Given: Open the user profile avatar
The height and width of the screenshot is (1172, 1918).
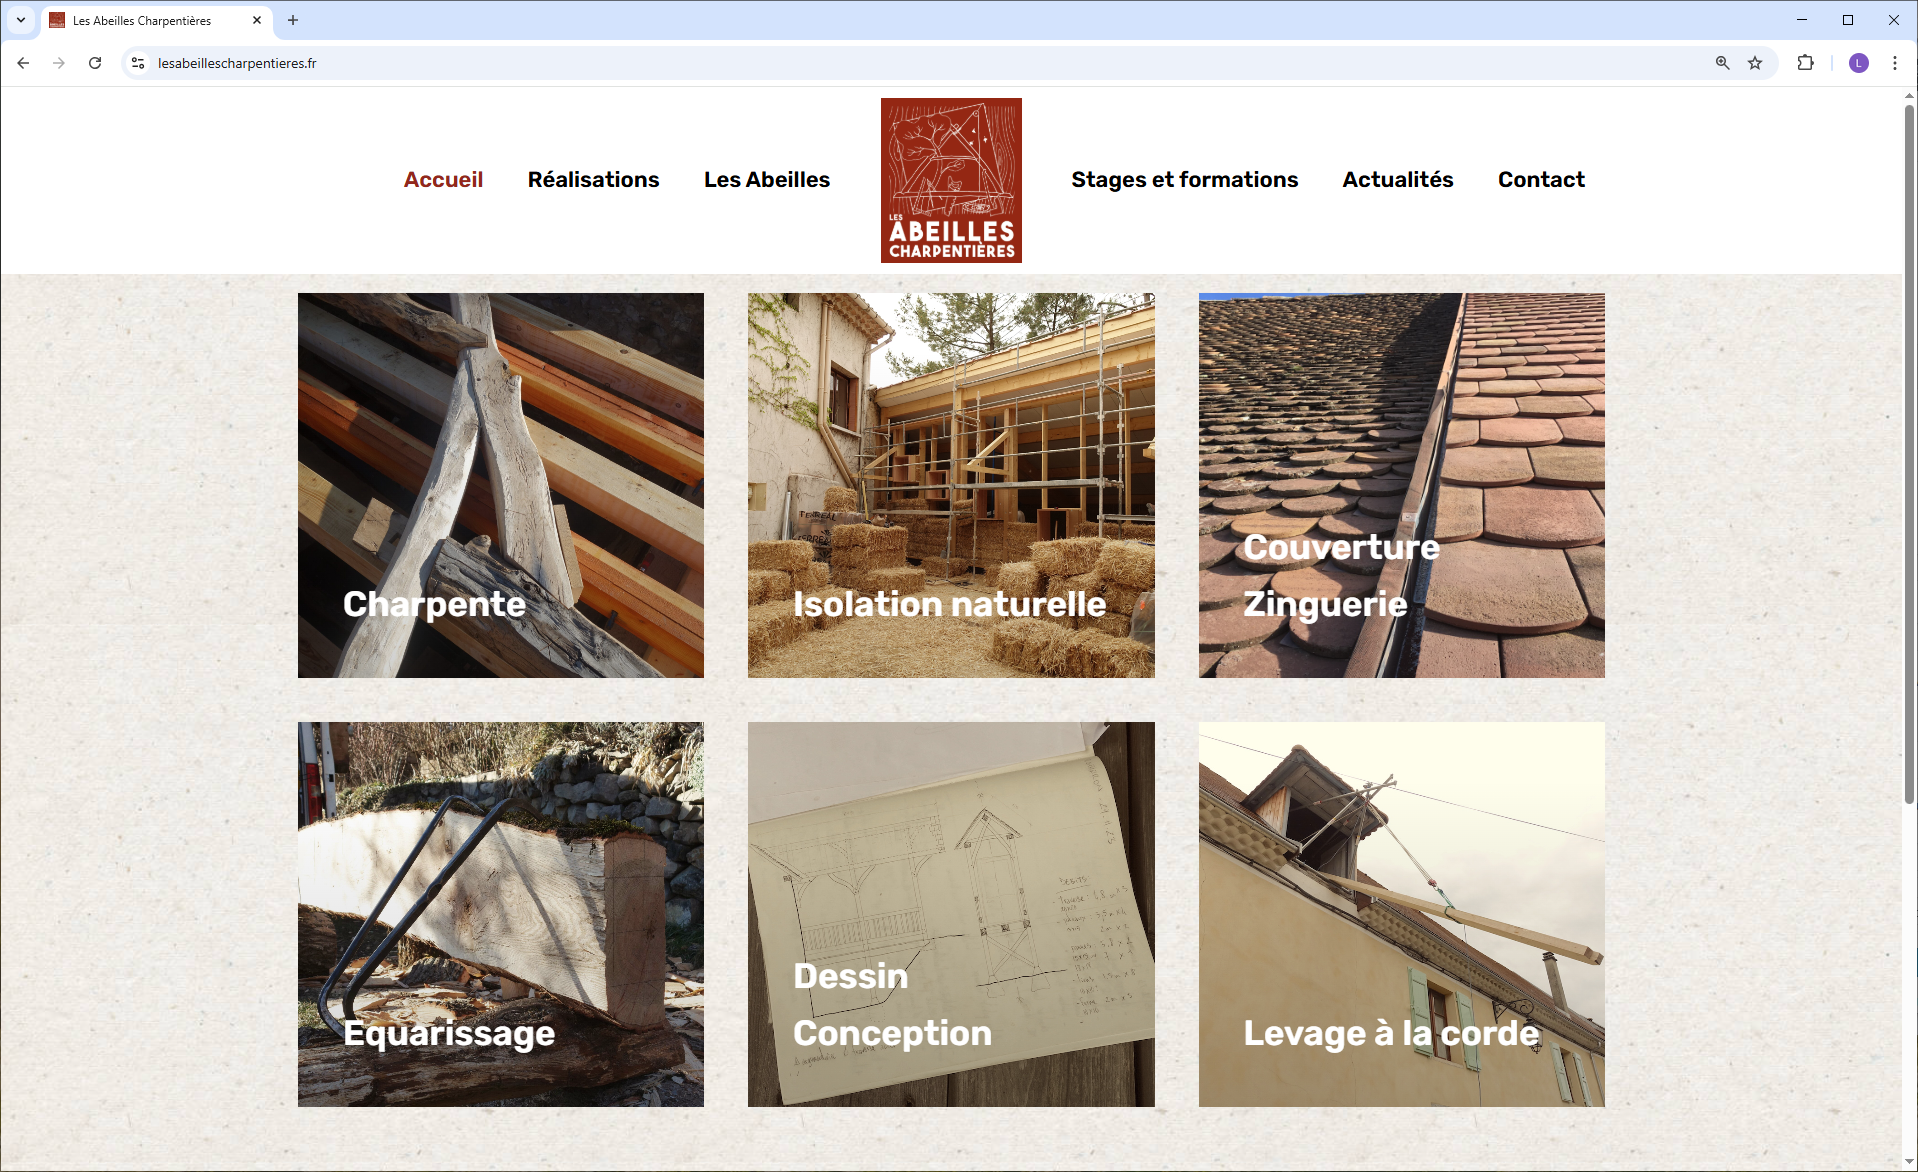Looking at the screenshot, I should [x=1859, y=63].
